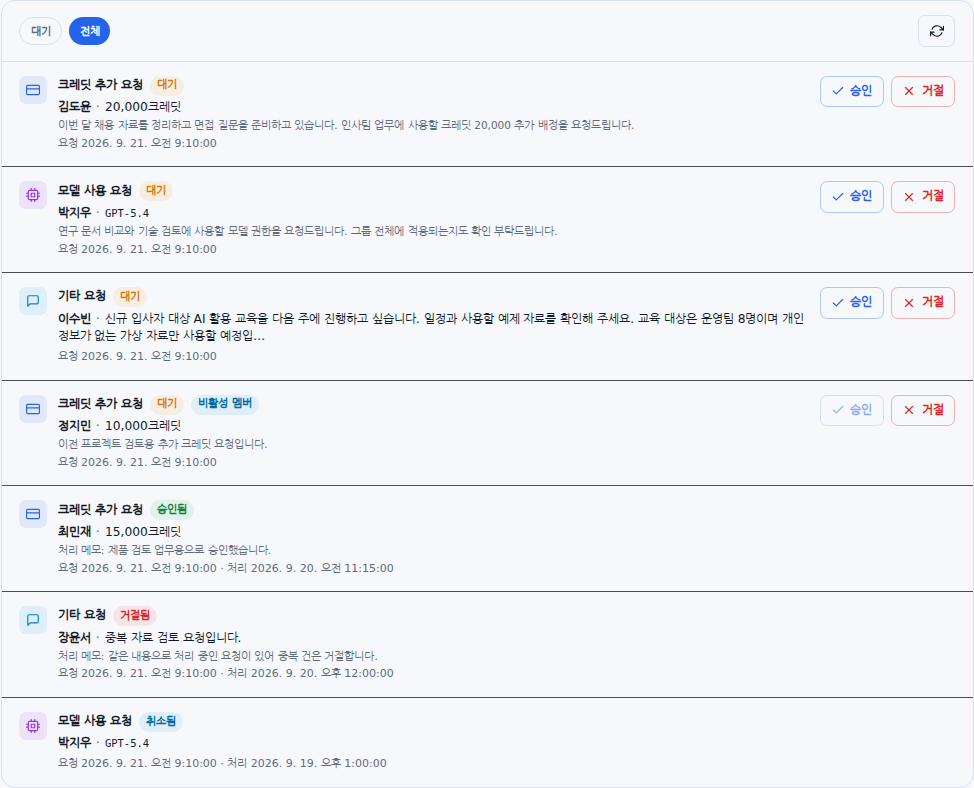Select the 전체 filter tab

pyautogui.click(x=89, y=31)
